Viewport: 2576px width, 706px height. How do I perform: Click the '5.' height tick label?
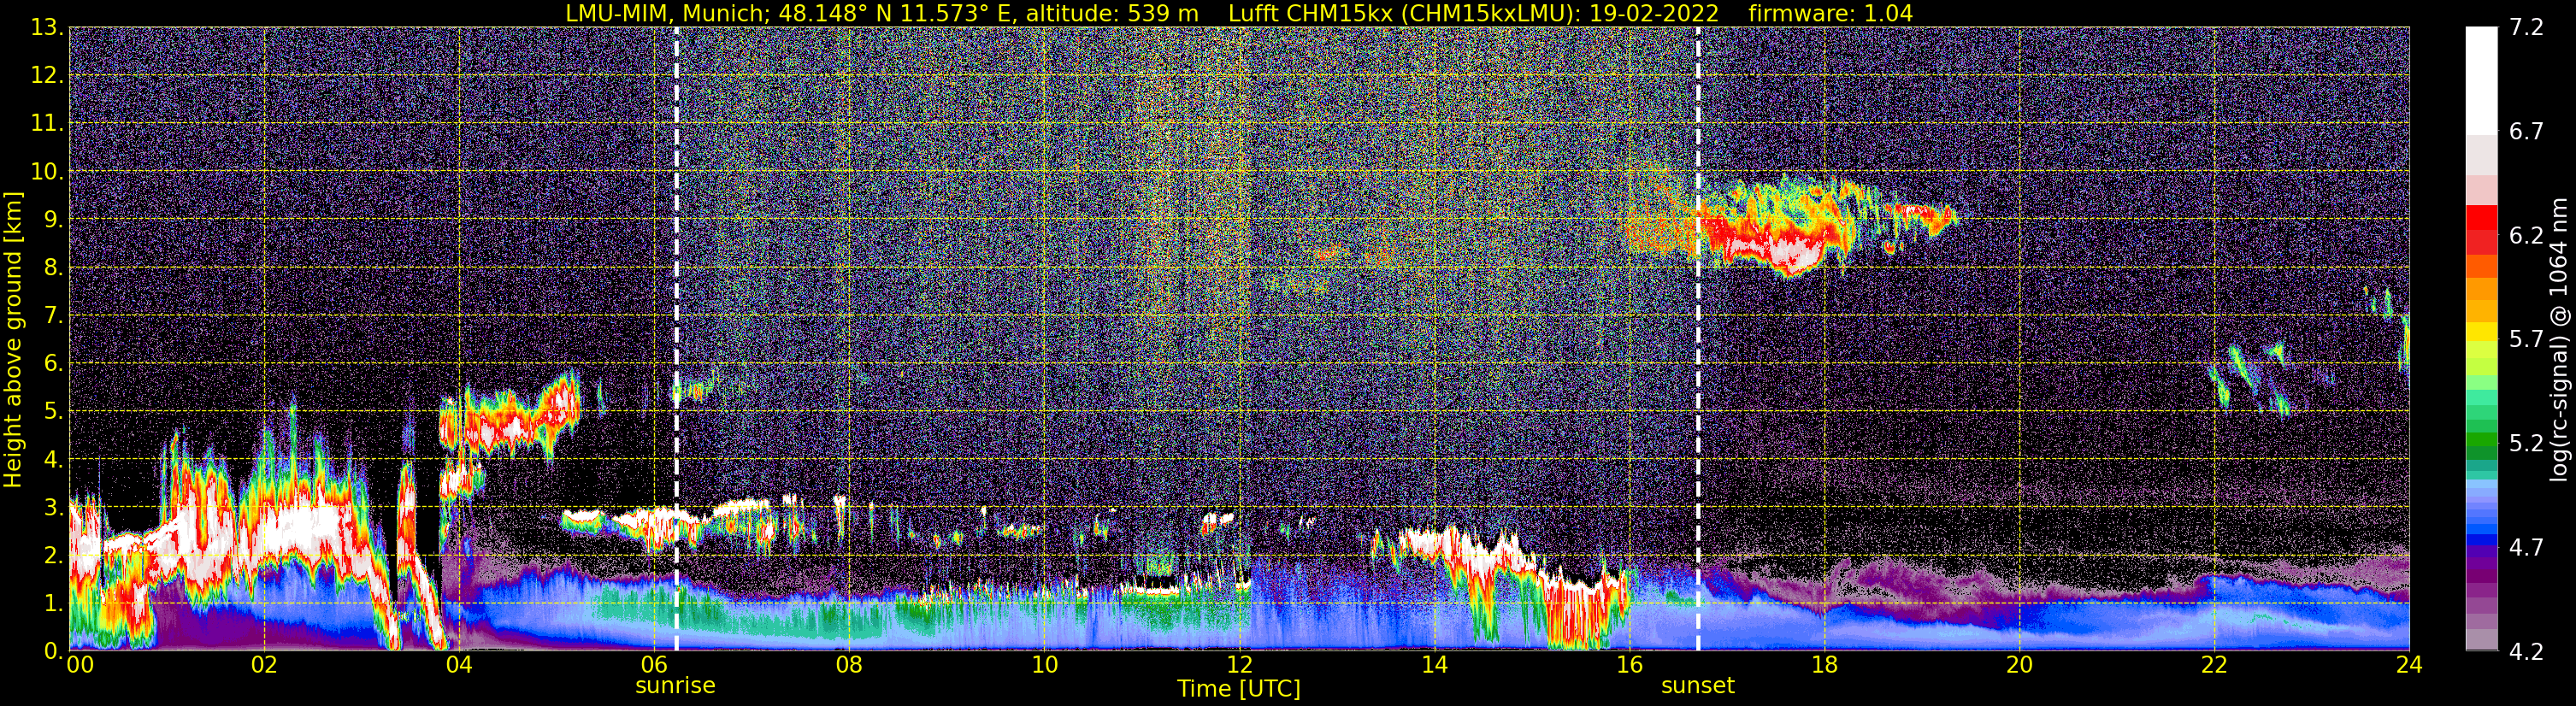coord(53,411)
